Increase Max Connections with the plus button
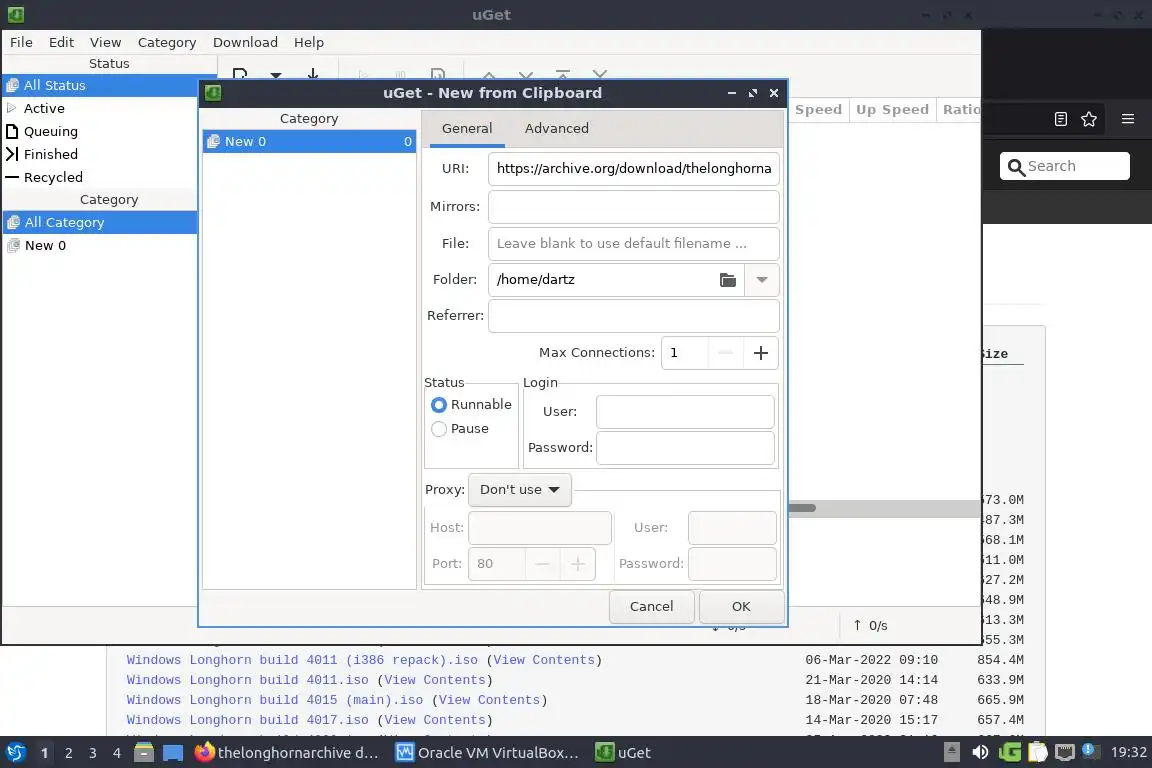The image size is (1152, 768). click(761, 353)
